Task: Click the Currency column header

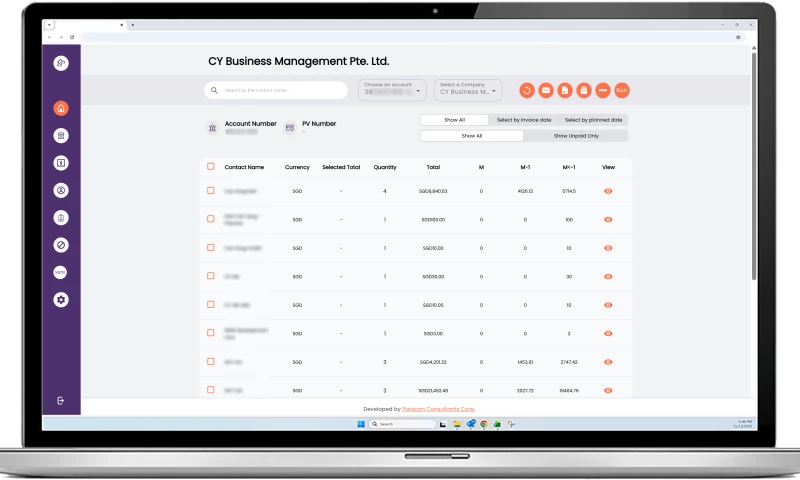Action: pyautogui.click(x=297, y=167)
